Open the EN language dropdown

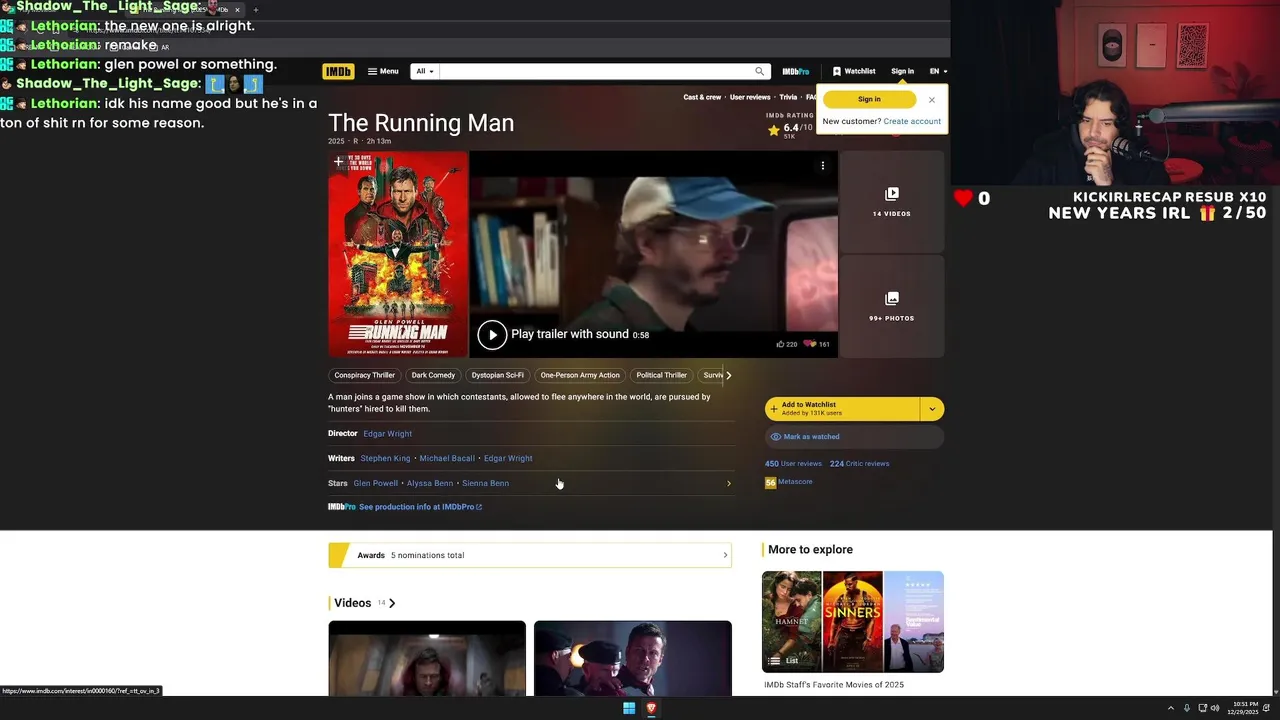click(938, 71)
